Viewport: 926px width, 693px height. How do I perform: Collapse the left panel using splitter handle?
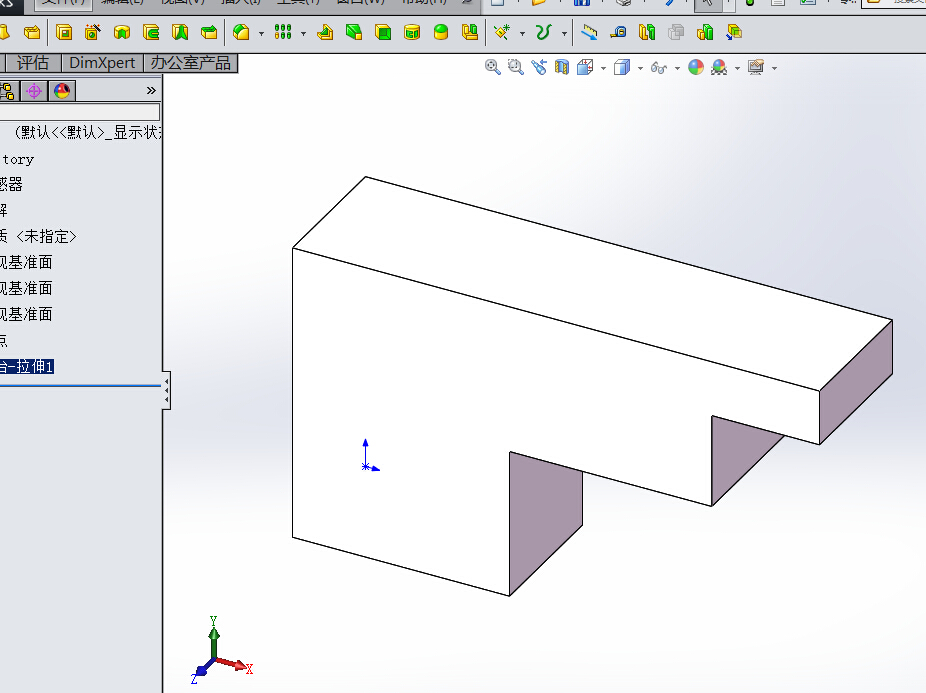point(167,391)
